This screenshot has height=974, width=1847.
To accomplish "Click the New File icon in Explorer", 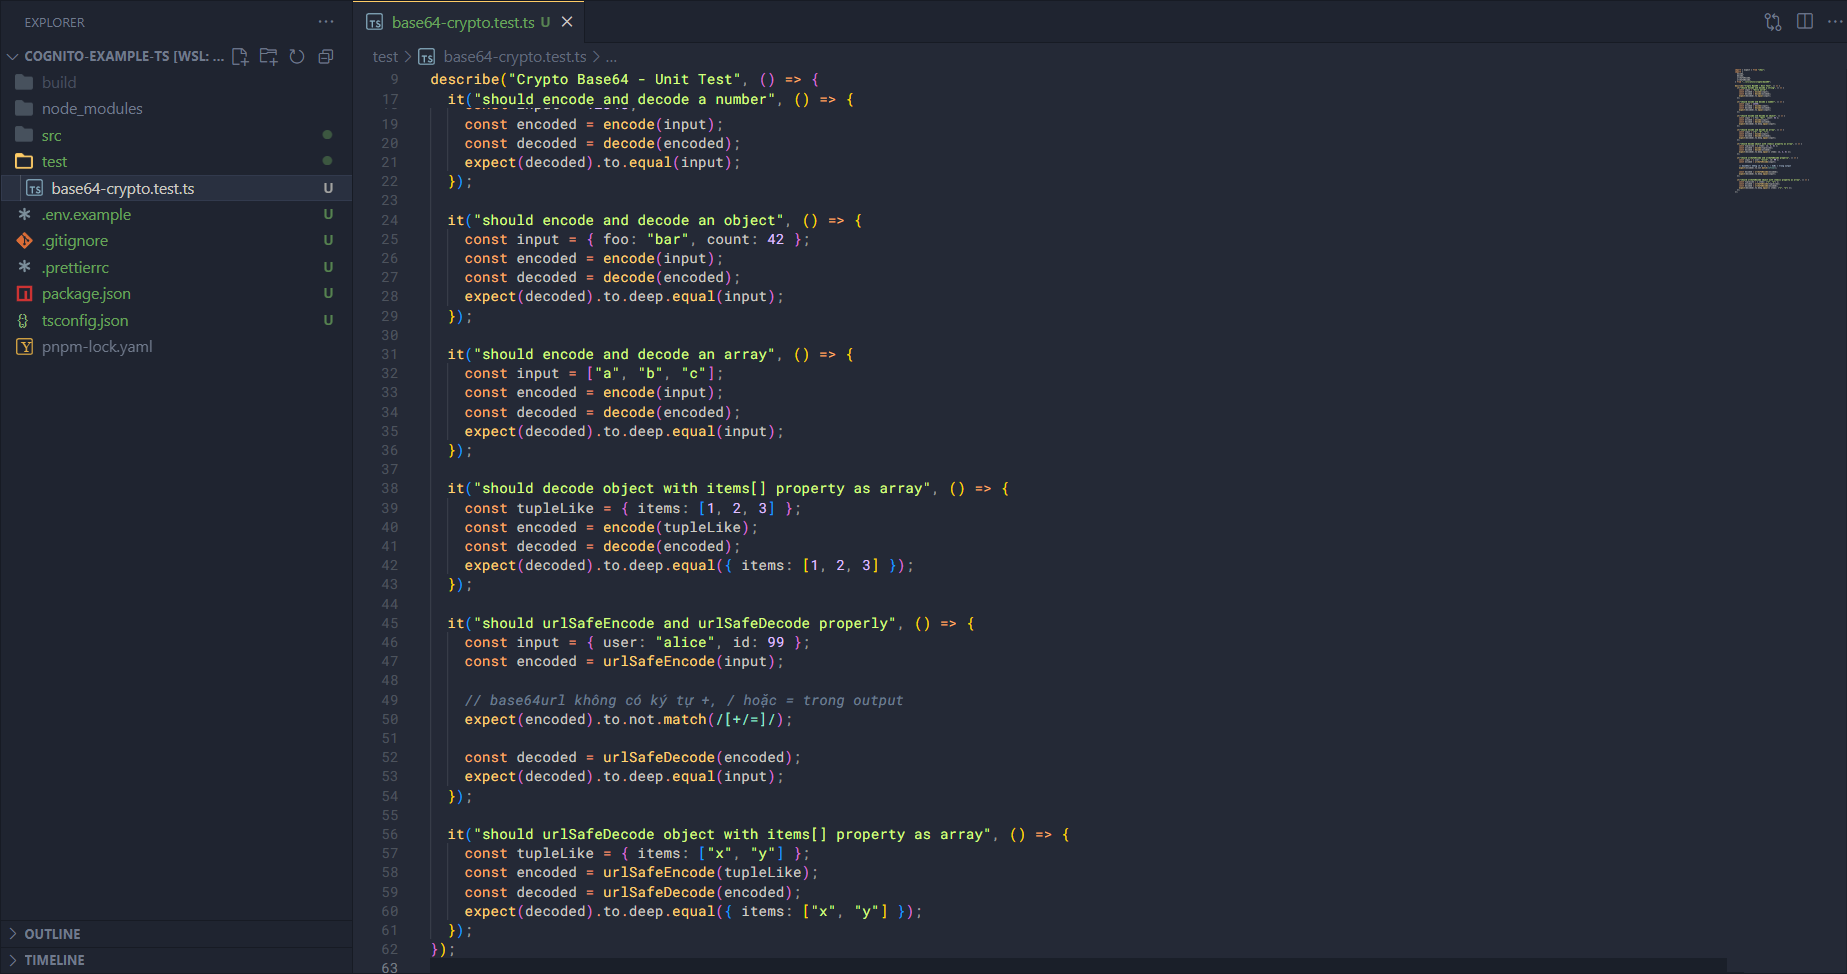I will click(x=240, y=57).
